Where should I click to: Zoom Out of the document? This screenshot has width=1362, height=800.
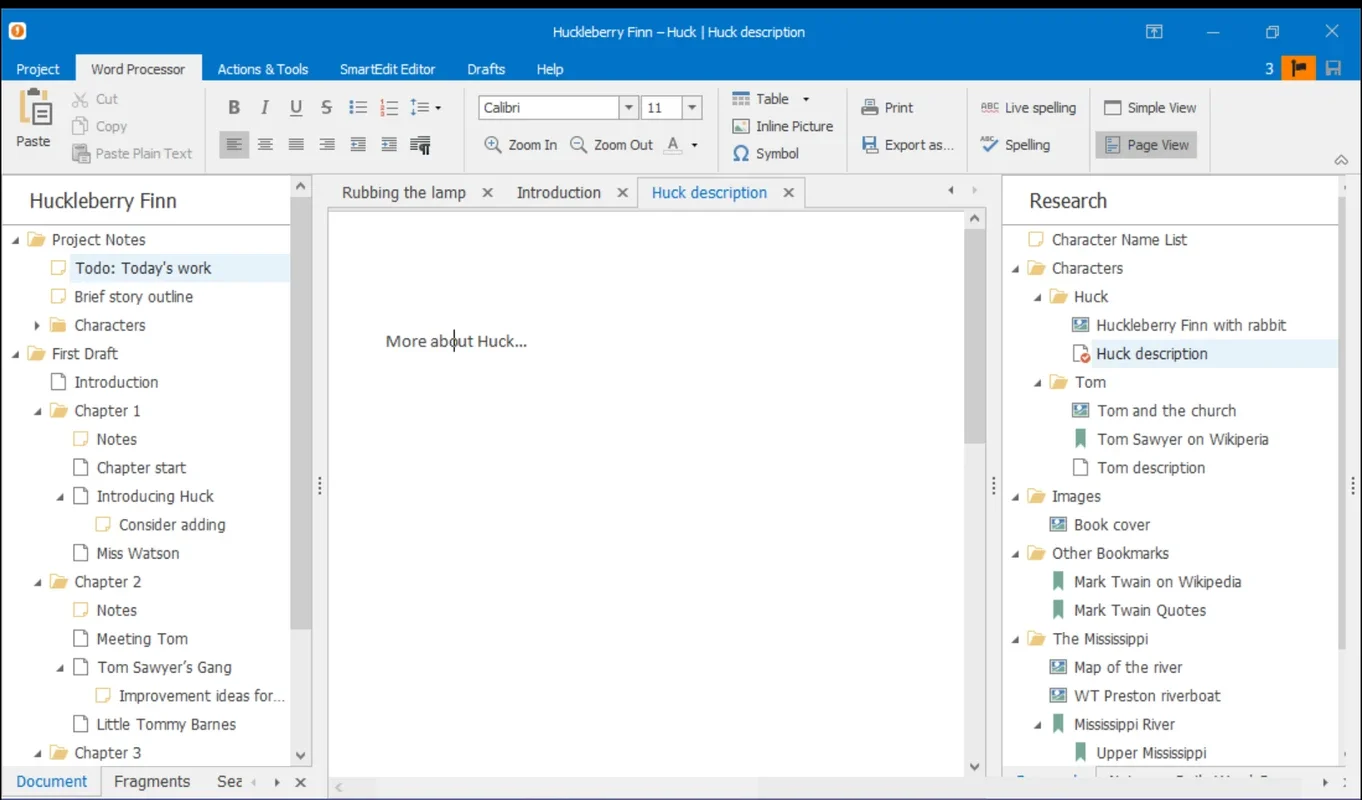click(611, 145)
